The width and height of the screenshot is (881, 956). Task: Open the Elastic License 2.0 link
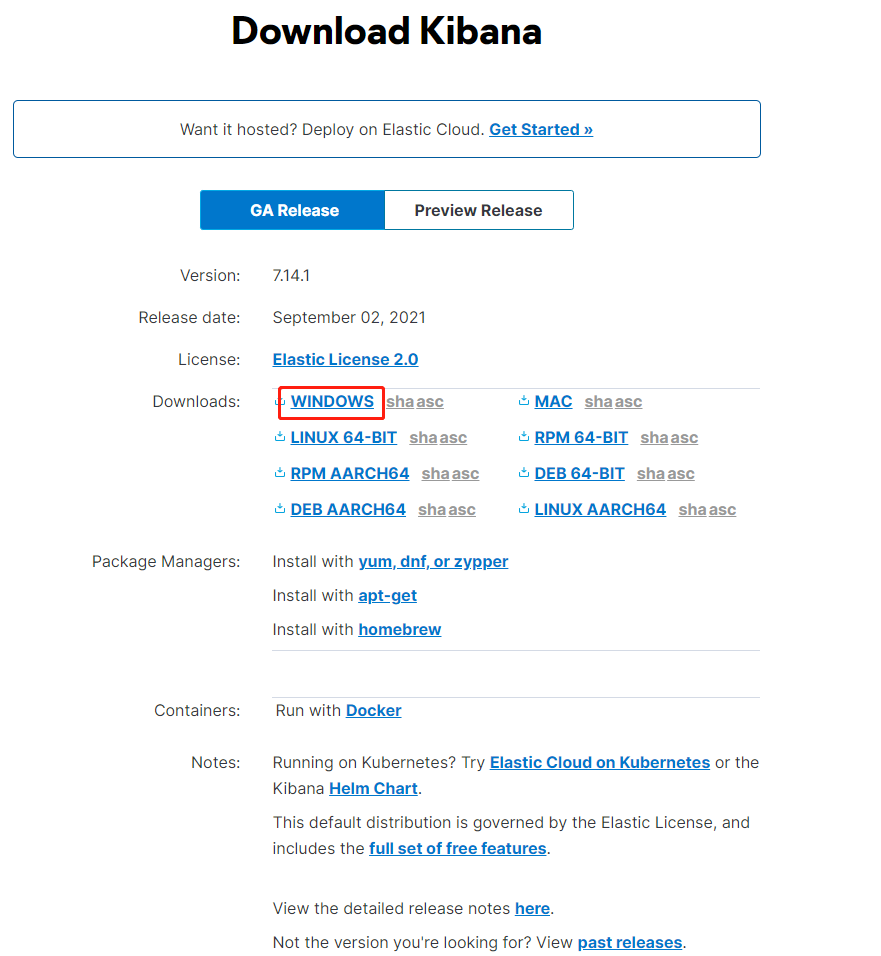click(x=345, y=360)
